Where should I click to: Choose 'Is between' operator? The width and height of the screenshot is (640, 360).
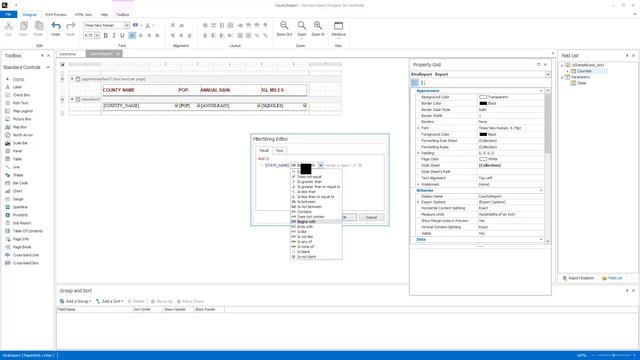tap(316, 202)
